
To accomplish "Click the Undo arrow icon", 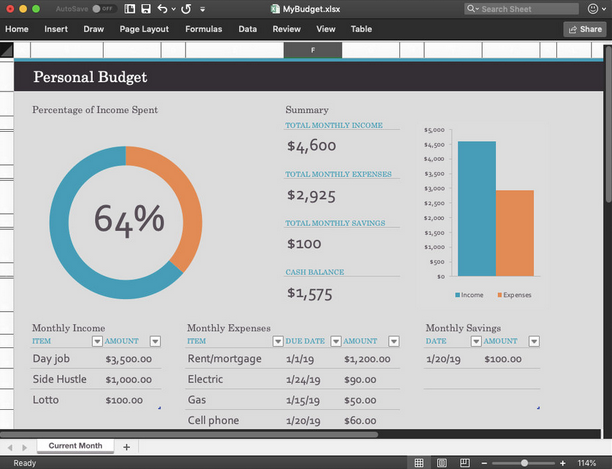I will coord(162,9).
